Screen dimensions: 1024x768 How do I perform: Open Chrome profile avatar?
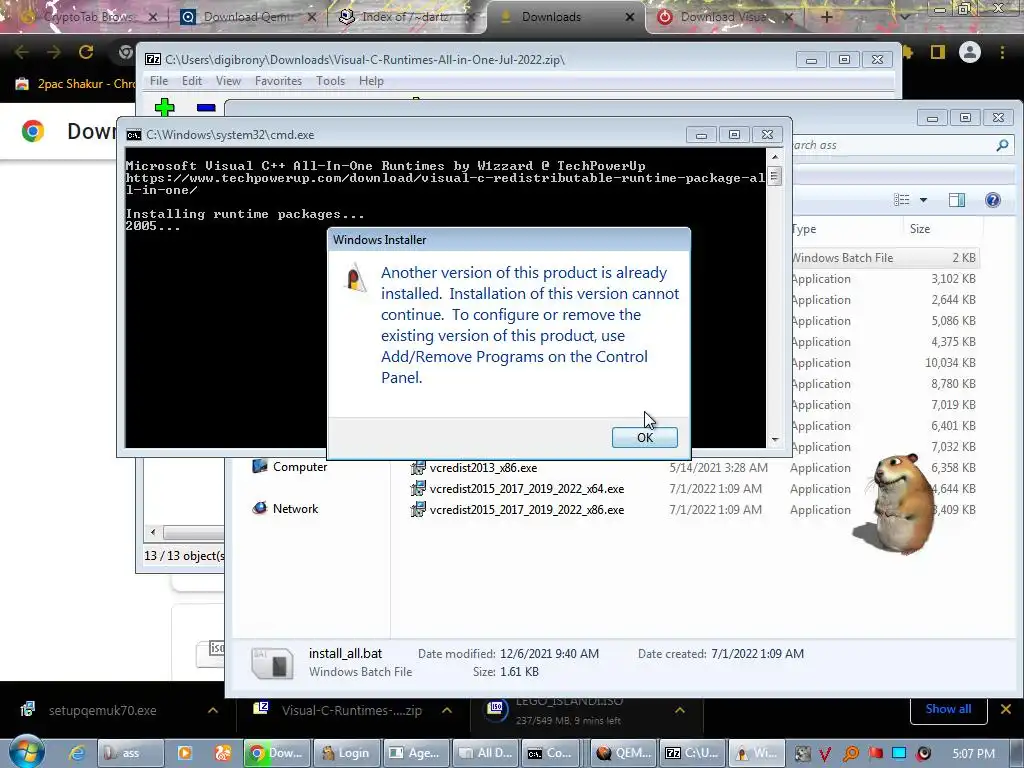(x=970, y=52)
